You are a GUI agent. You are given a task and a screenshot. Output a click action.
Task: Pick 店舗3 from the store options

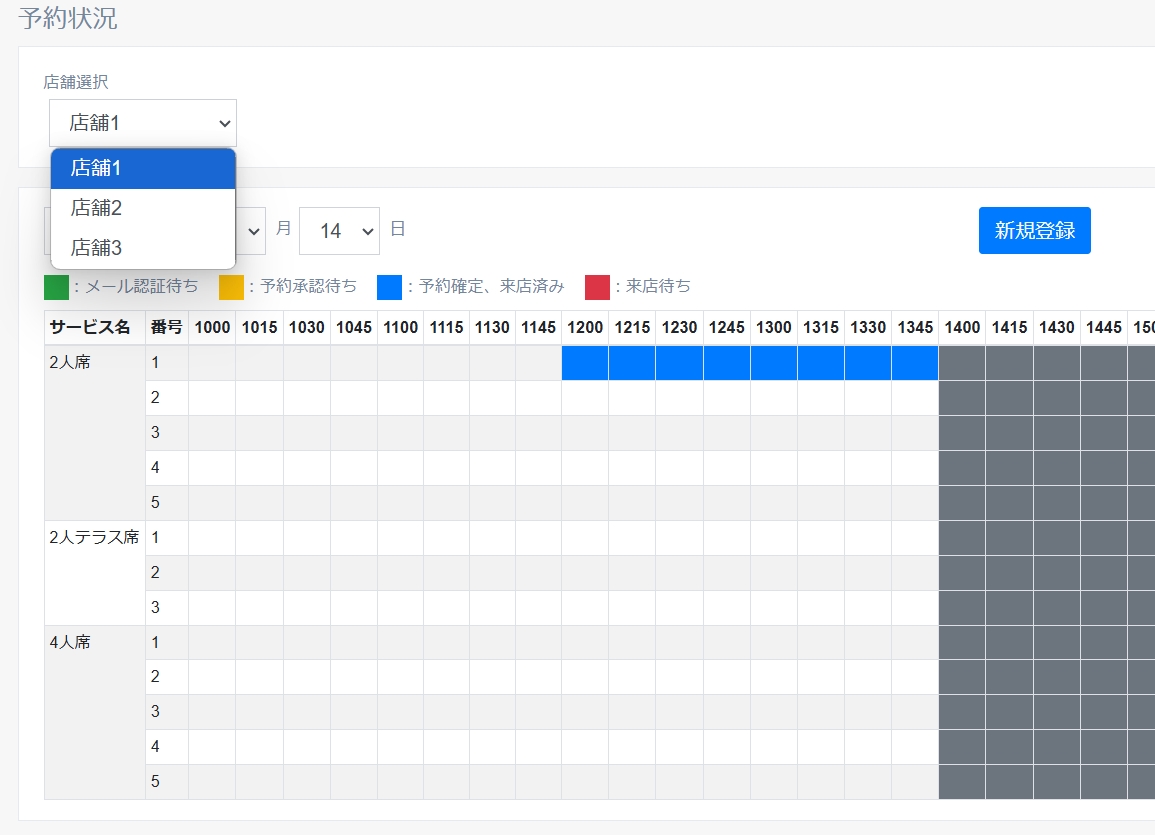coord(143,247)
